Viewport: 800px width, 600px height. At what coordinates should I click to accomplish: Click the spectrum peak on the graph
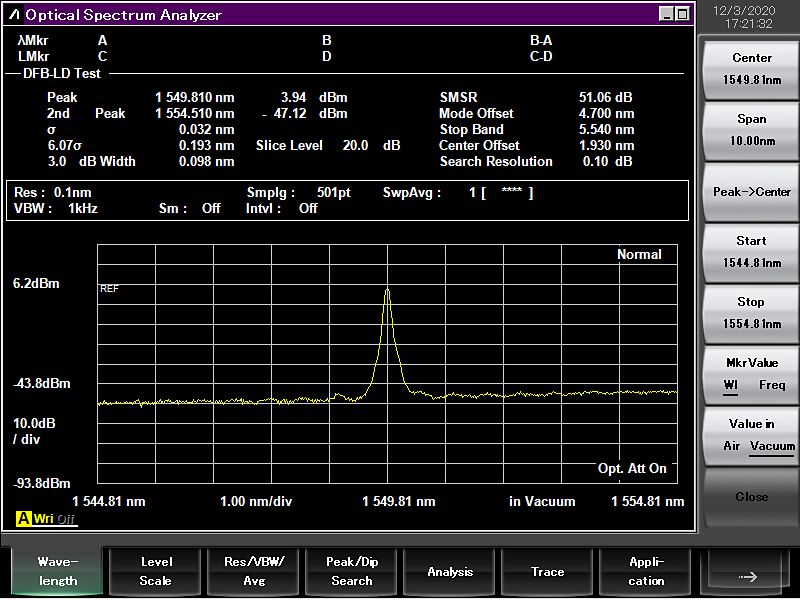[x=387, y=289]
